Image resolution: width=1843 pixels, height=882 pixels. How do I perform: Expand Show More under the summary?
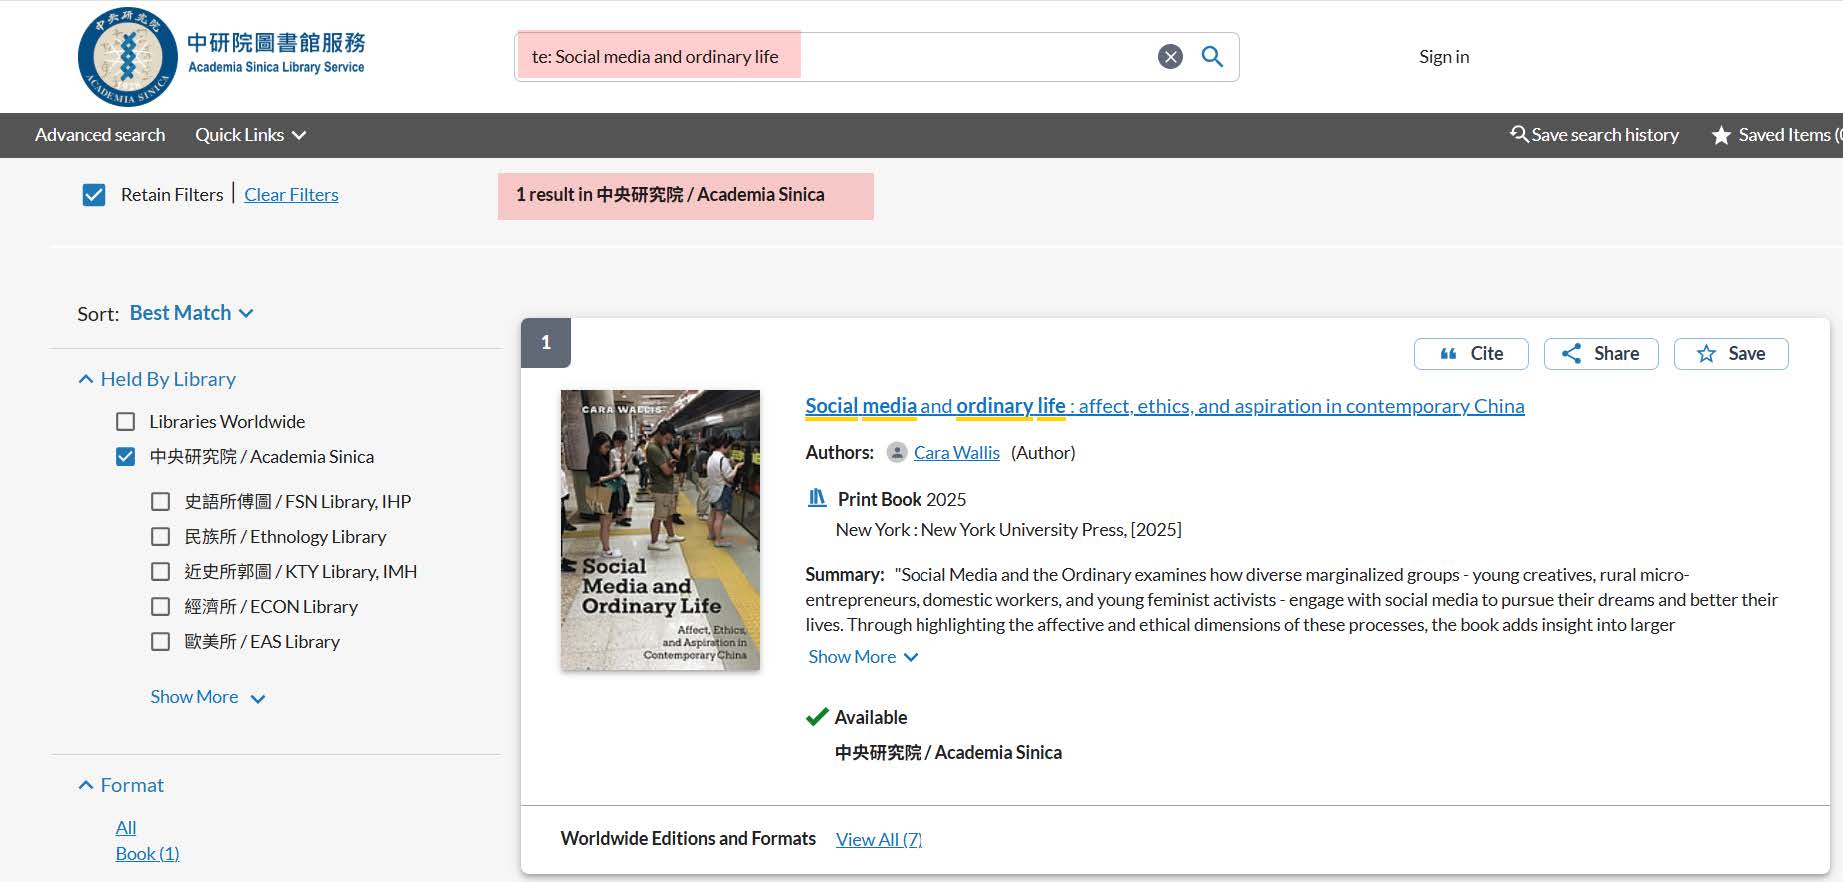(862, 657)
